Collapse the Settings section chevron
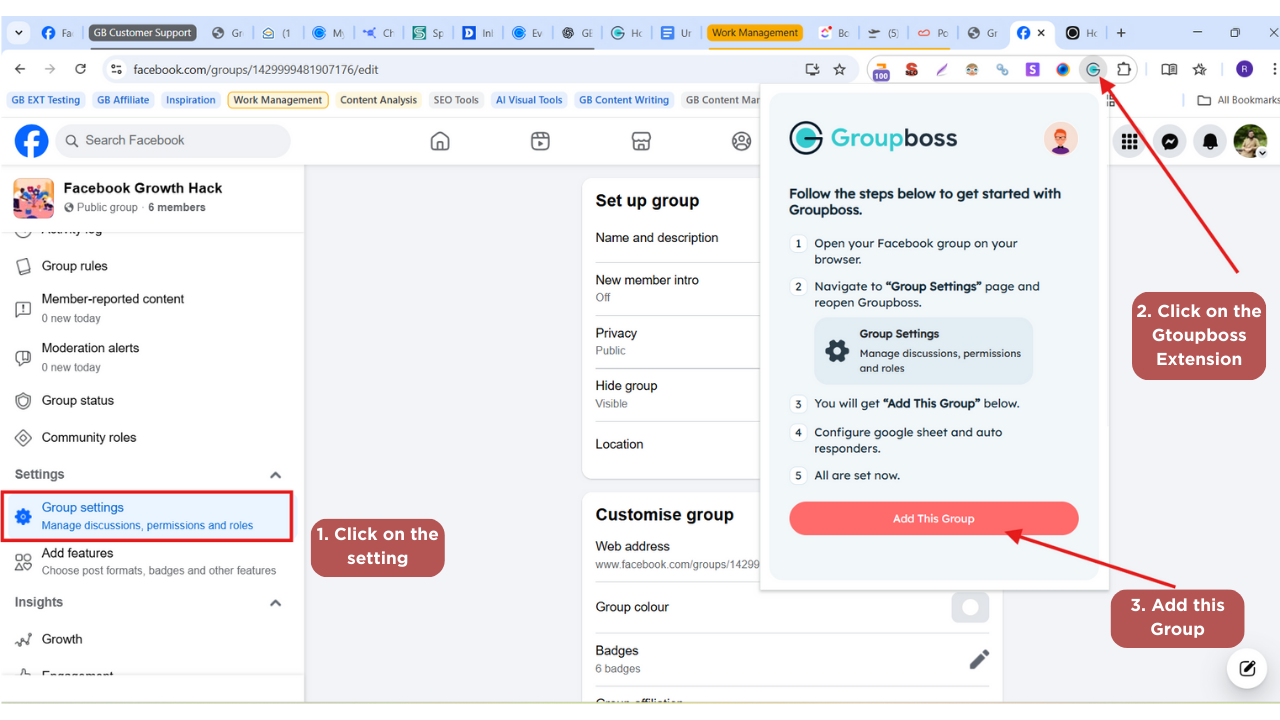 point(276,475)
